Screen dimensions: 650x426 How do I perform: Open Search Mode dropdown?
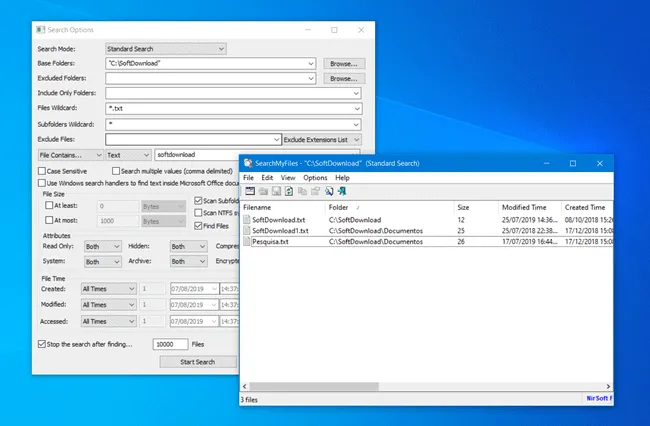click(x=166, y=49)
